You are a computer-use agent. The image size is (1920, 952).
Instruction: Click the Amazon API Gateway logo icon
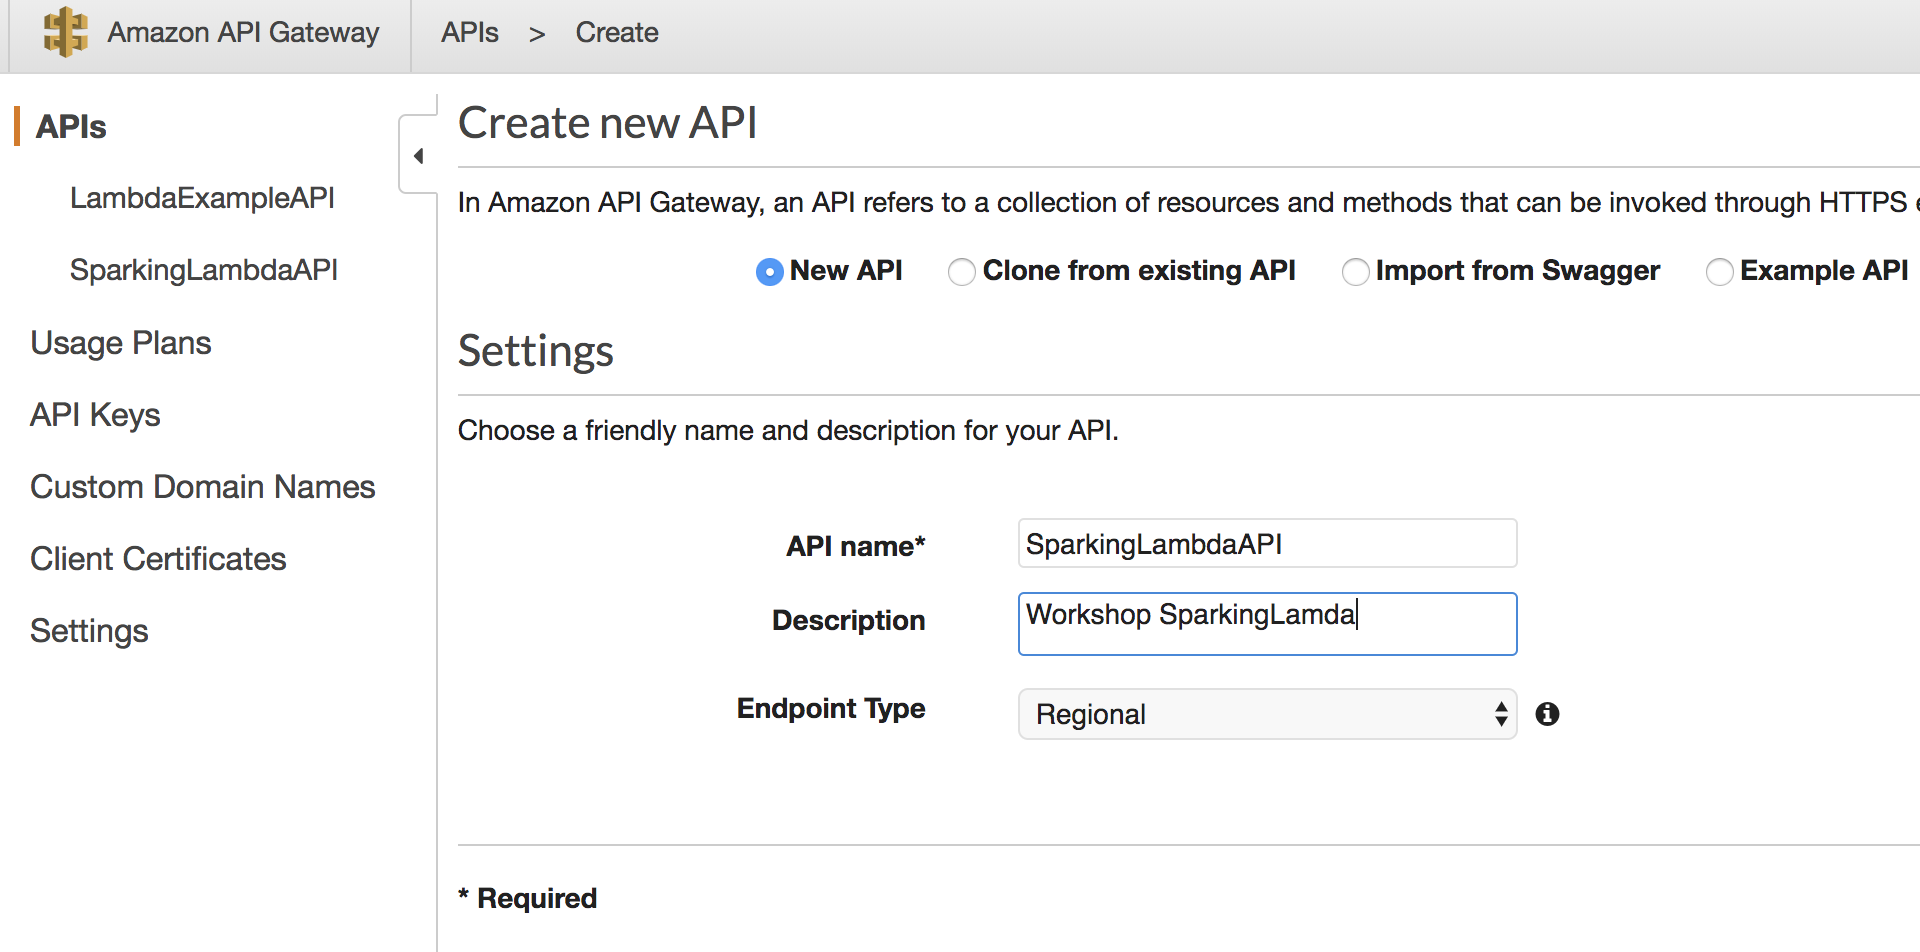point(66,32)
